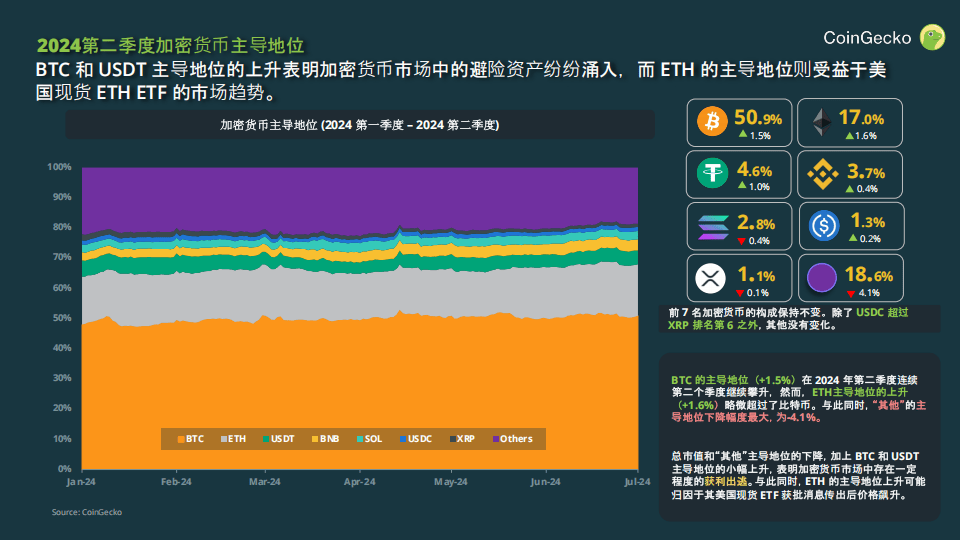The width and height of the screenshot is (960, 540).
Task: Click the Ethereum diamond icon
Action: pos(822,122)
